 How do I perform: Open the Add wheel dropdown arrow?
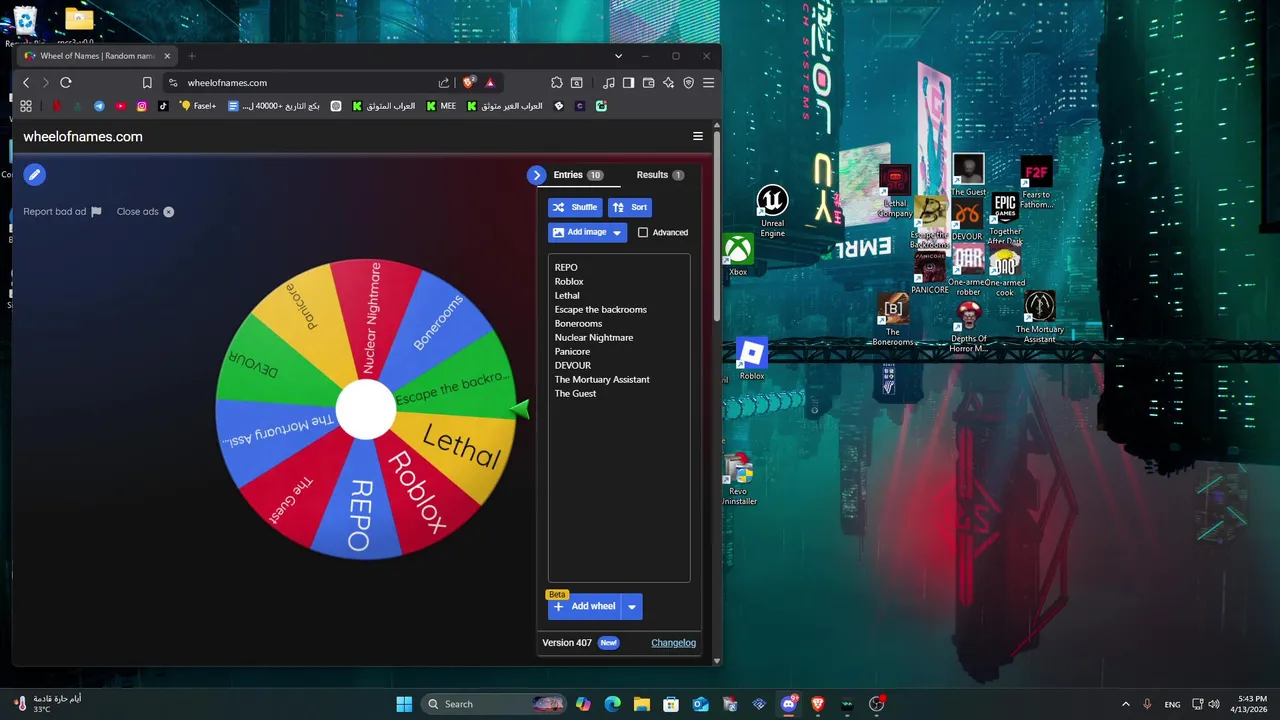point(632,606)
